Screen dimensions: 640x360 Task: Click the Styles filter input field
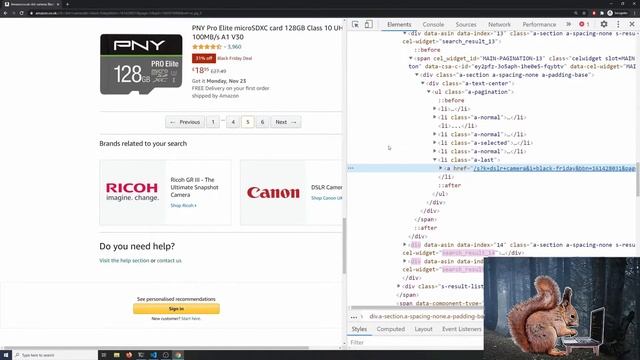pos(416,342)
